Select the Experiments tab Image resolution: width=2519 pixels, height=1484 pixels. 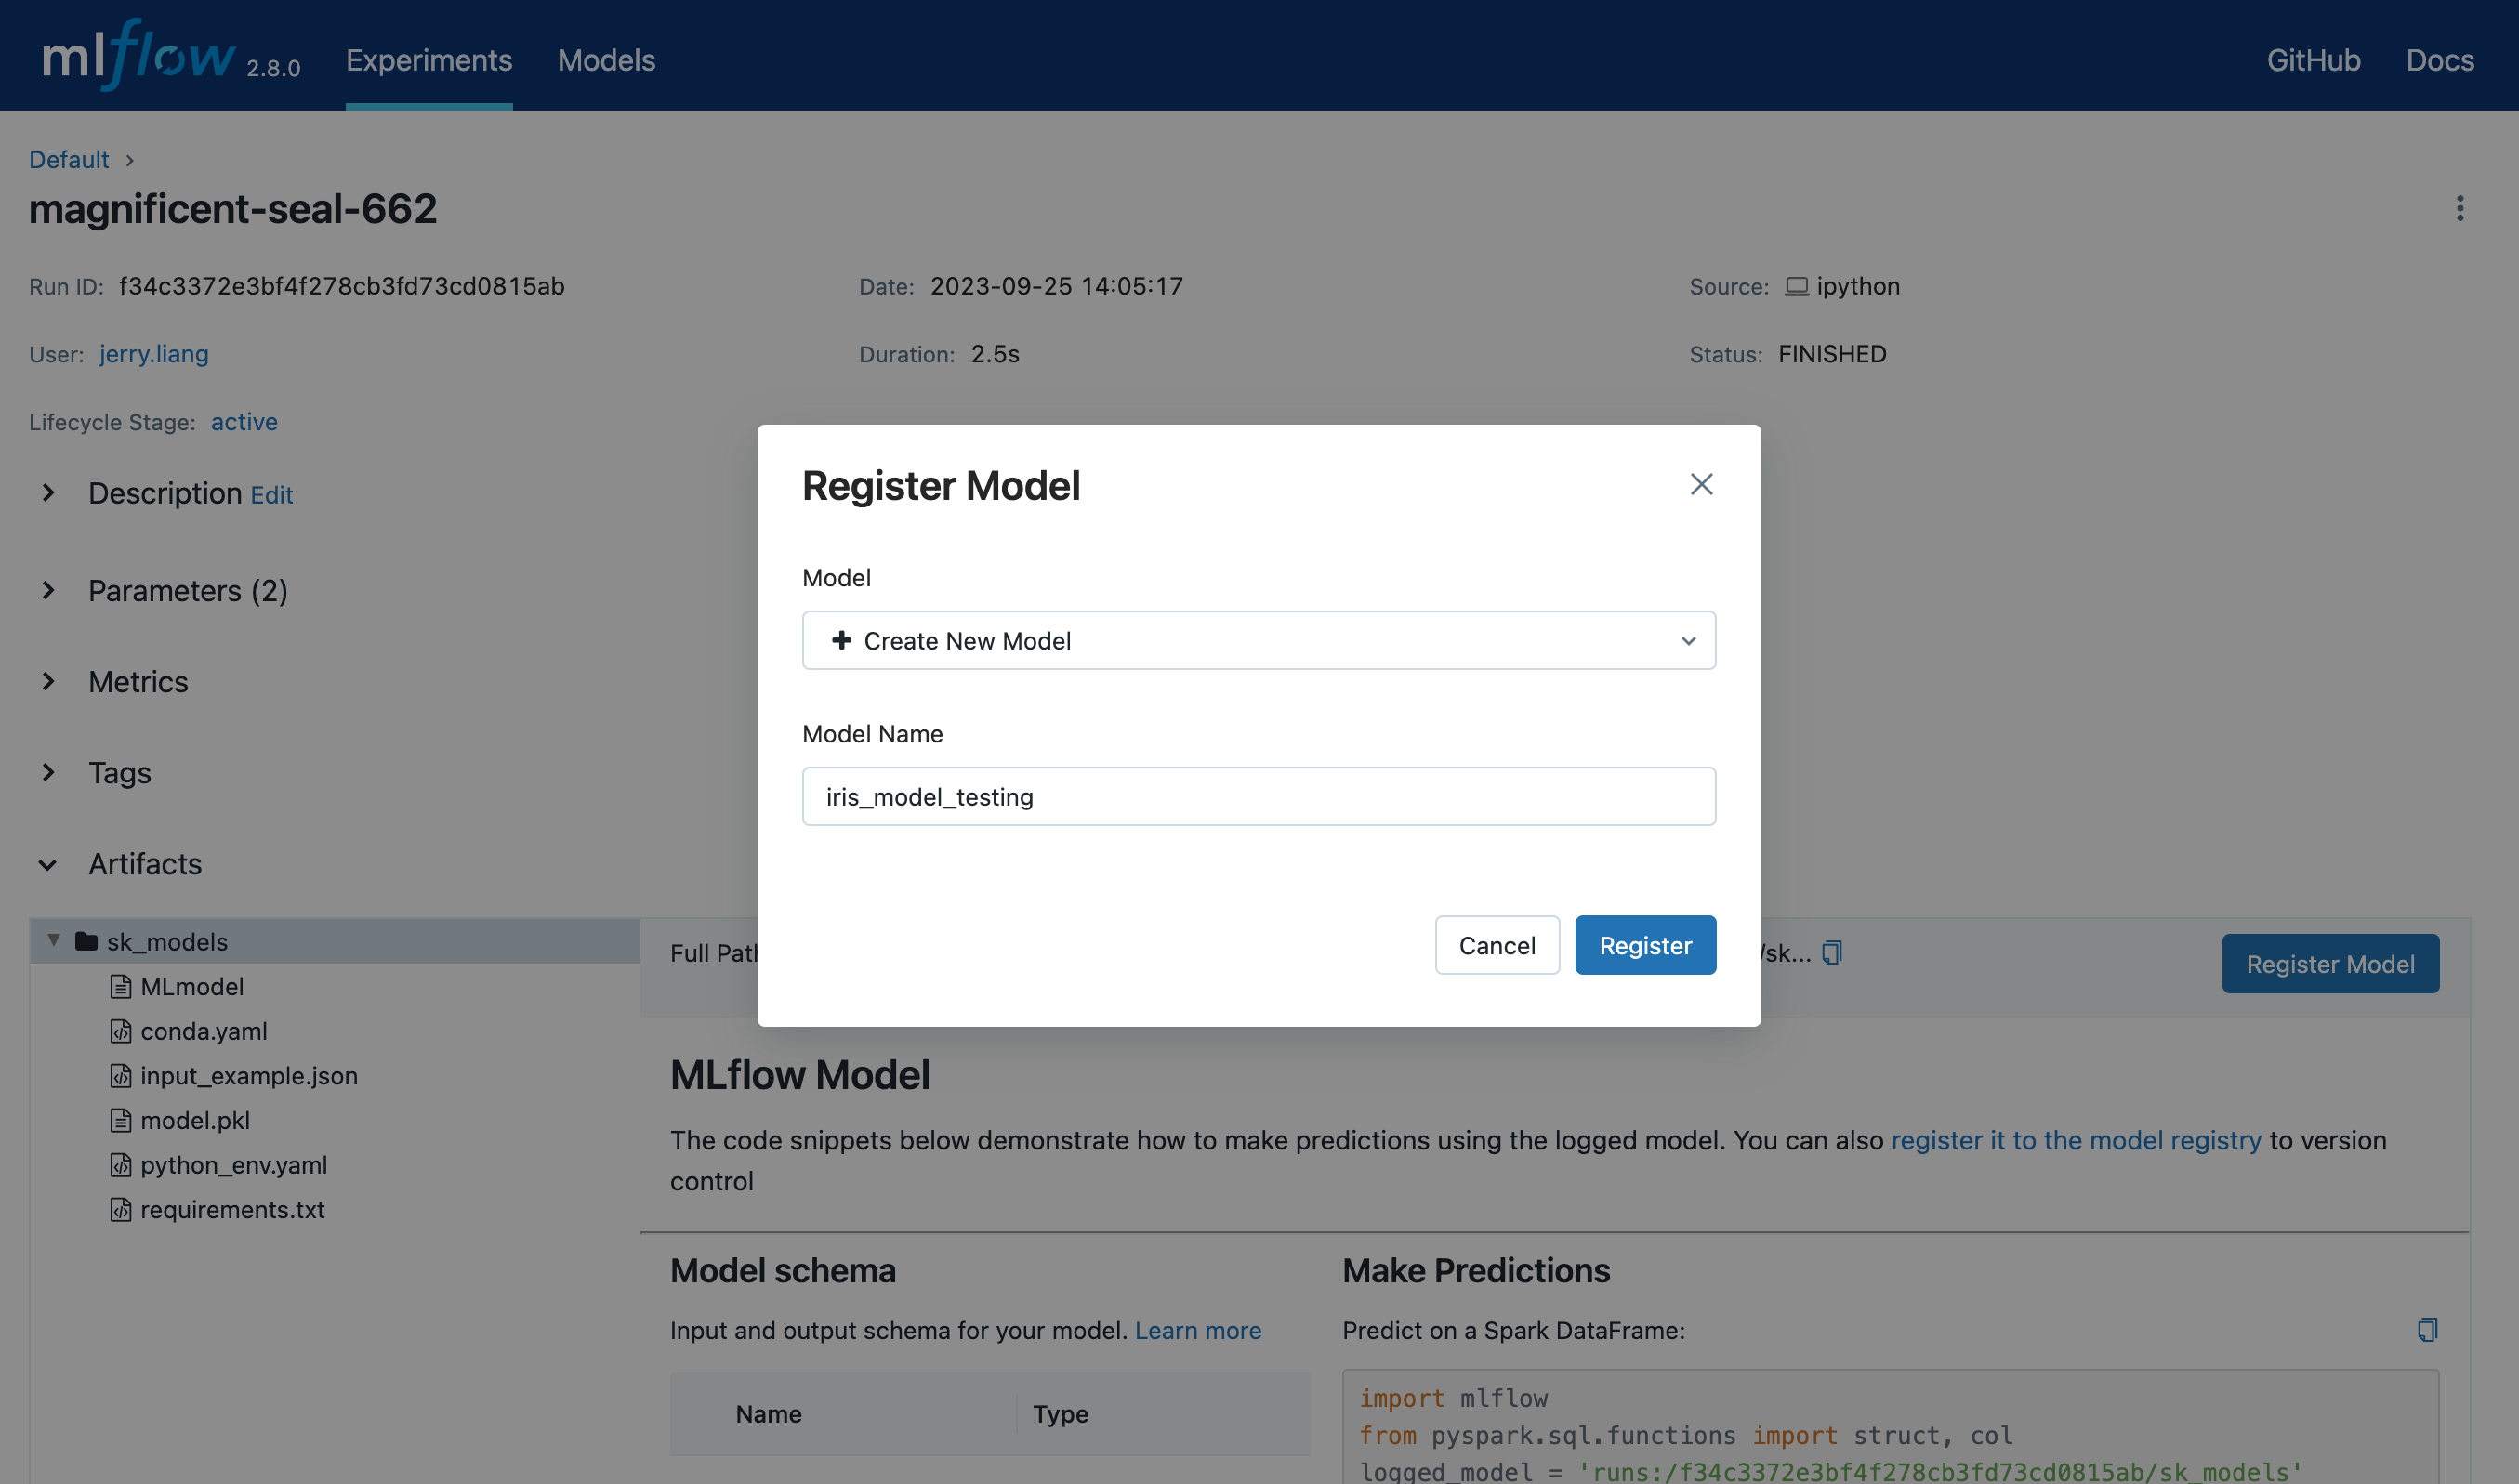point(428,57)
